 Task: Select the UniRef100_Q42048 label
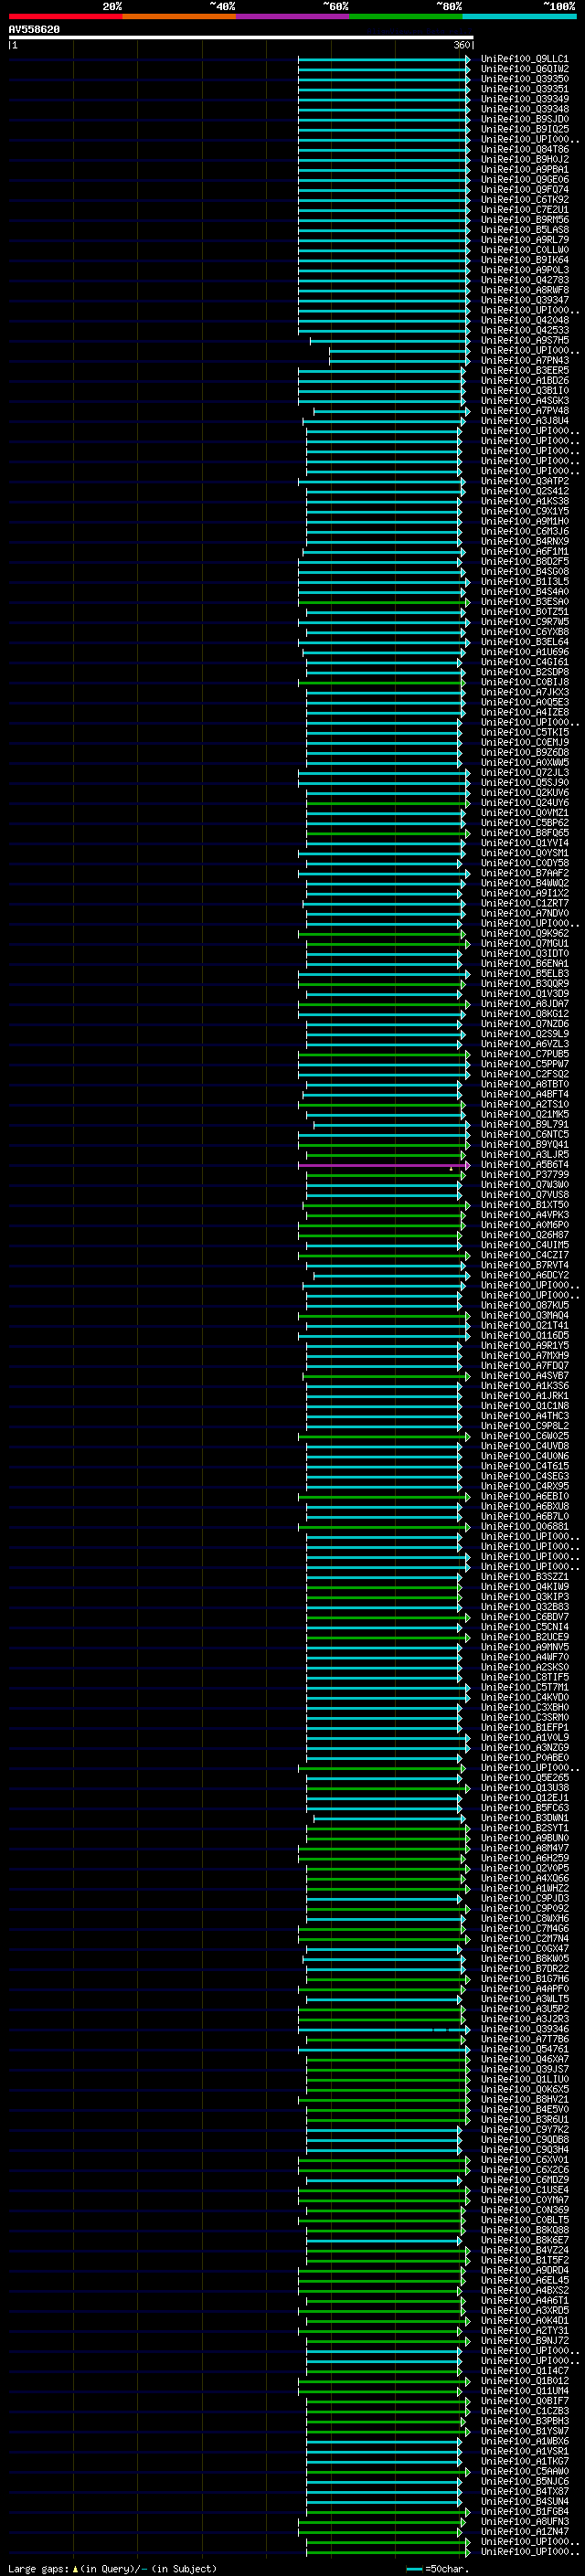tap(524, 320)
